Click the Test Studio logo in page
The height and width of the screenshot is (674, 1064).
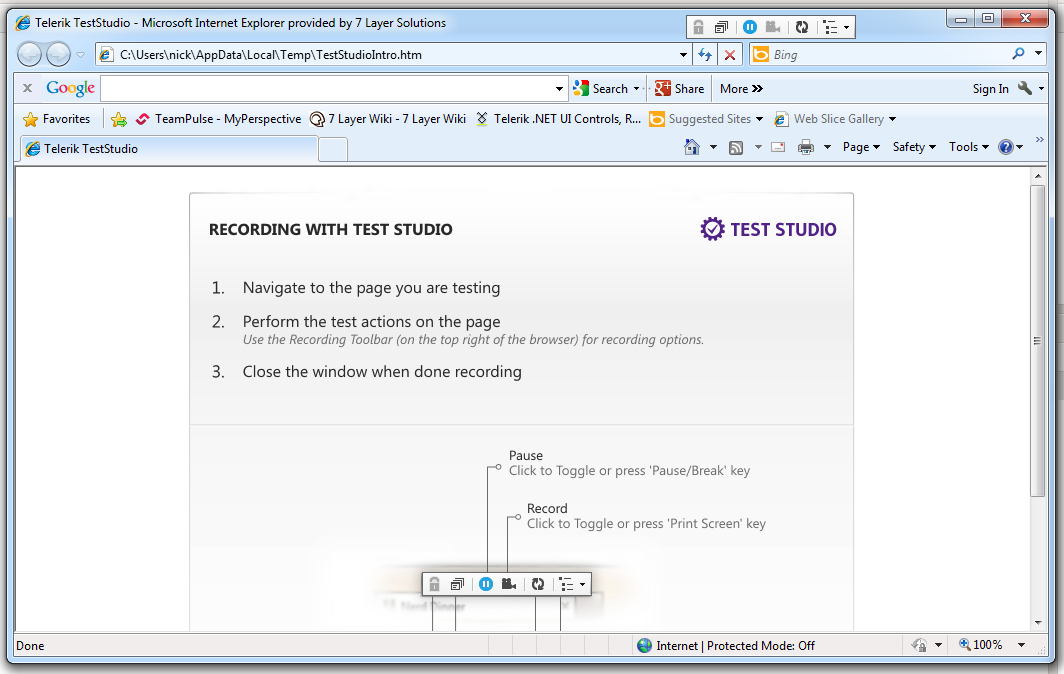(768, 229)
